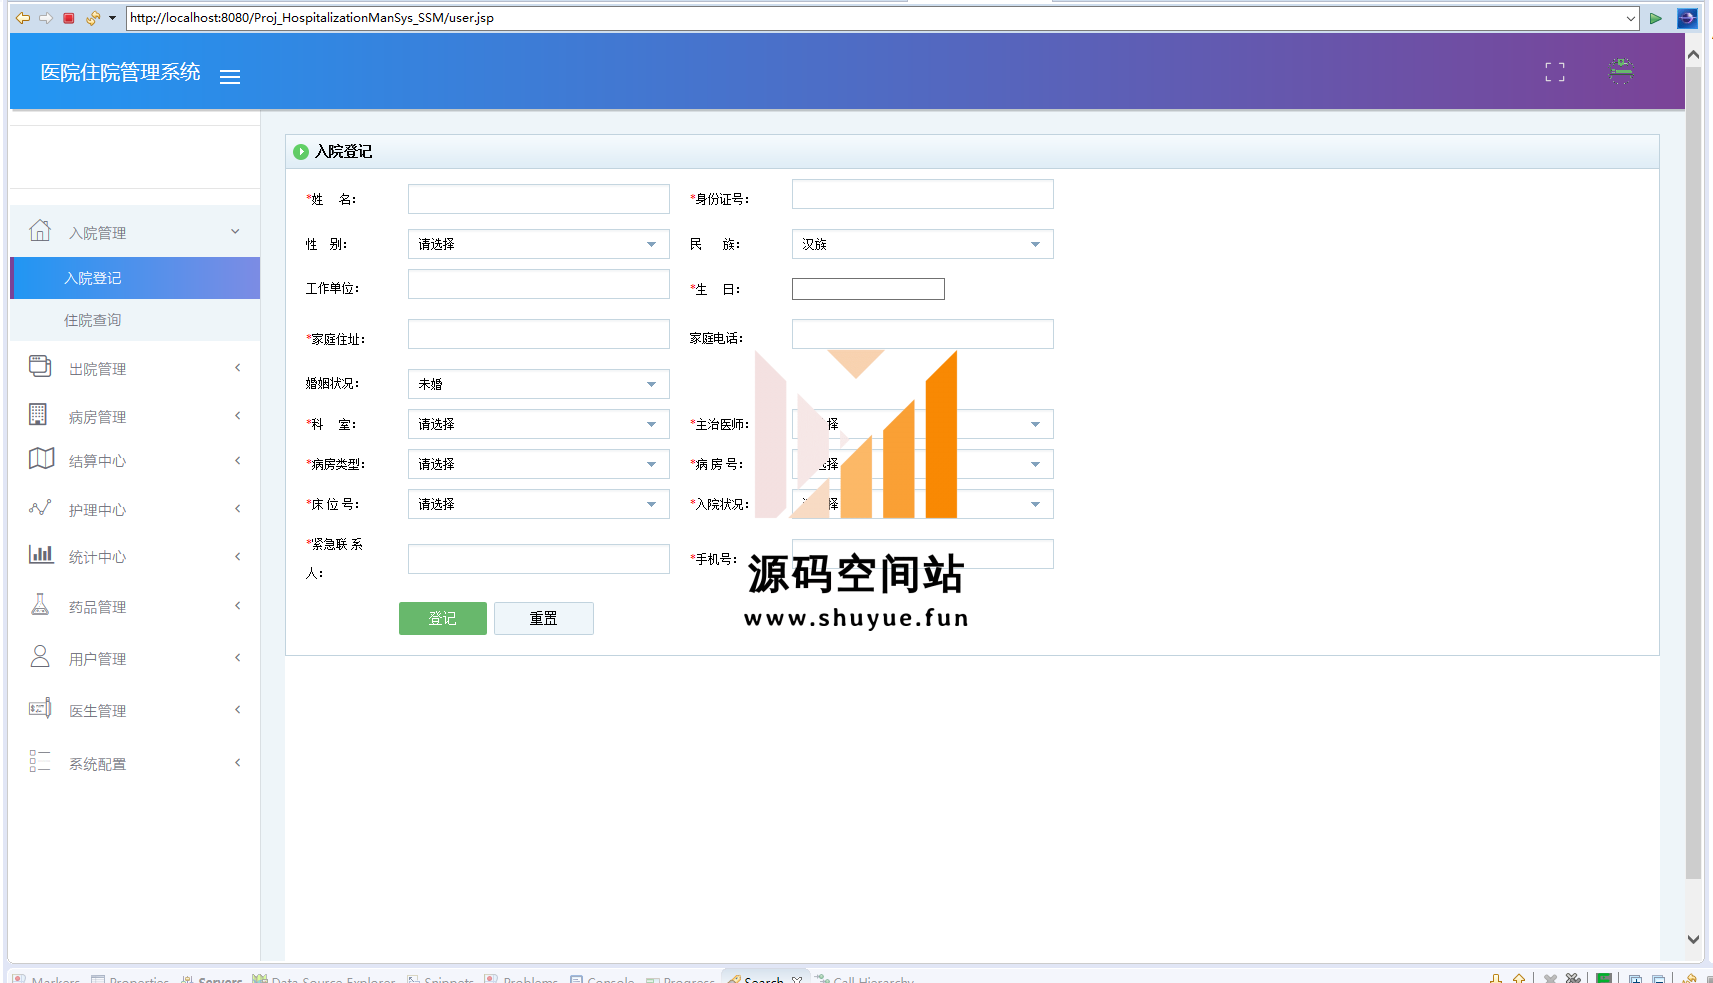Click the open in external browser icon

click(1687, 18)
